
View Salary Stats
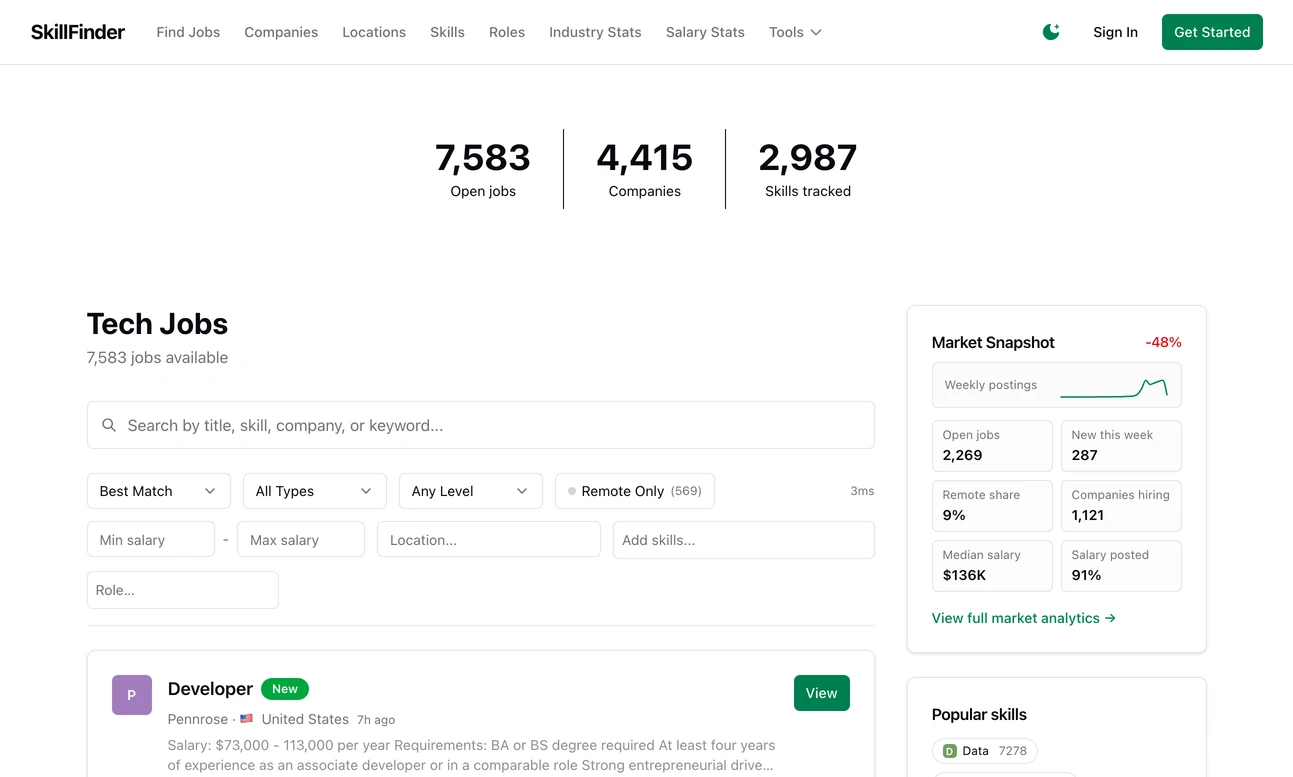(x=705, y=32)
